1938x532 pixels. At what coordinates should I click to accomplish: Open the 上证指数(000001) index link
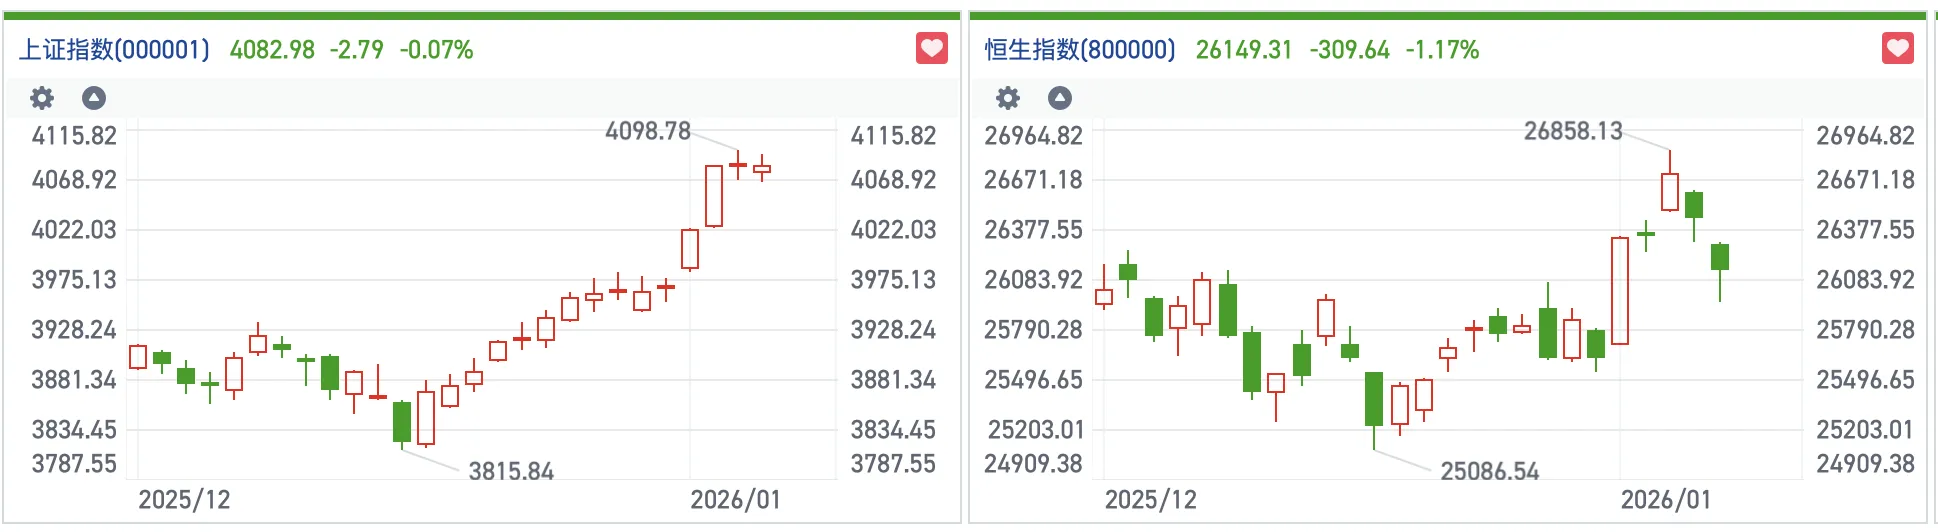[x=114, y=50]
